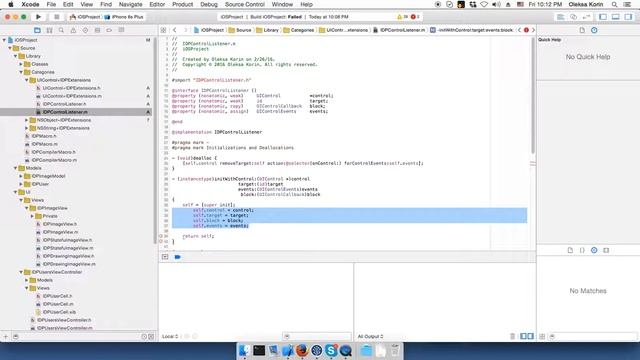Screen dimensions: 640x360
Task: Open the Product menu
Action: click(x=182, y=4)
